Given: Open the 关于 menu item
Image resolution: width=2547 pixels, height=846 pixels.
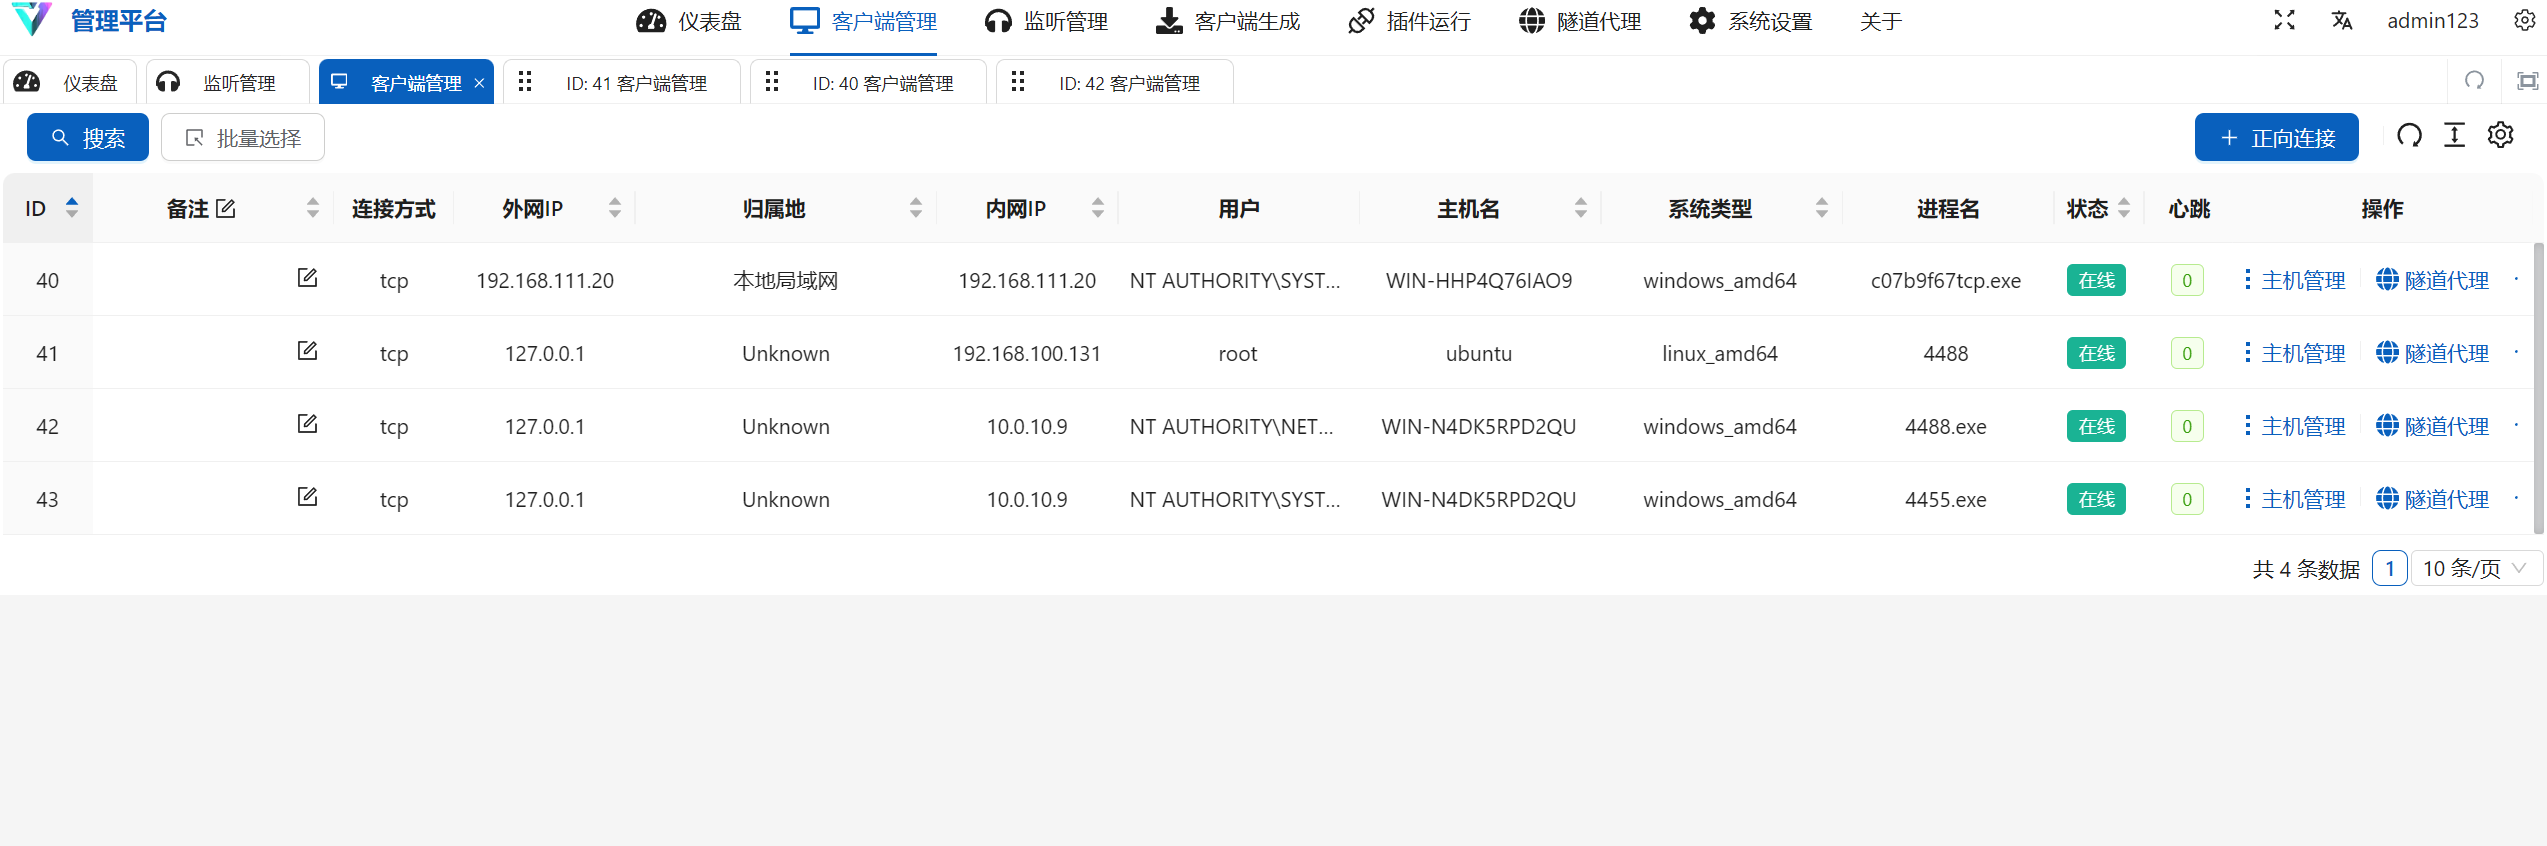Looking at the screenshot, I should click(x=1880, y=21).
